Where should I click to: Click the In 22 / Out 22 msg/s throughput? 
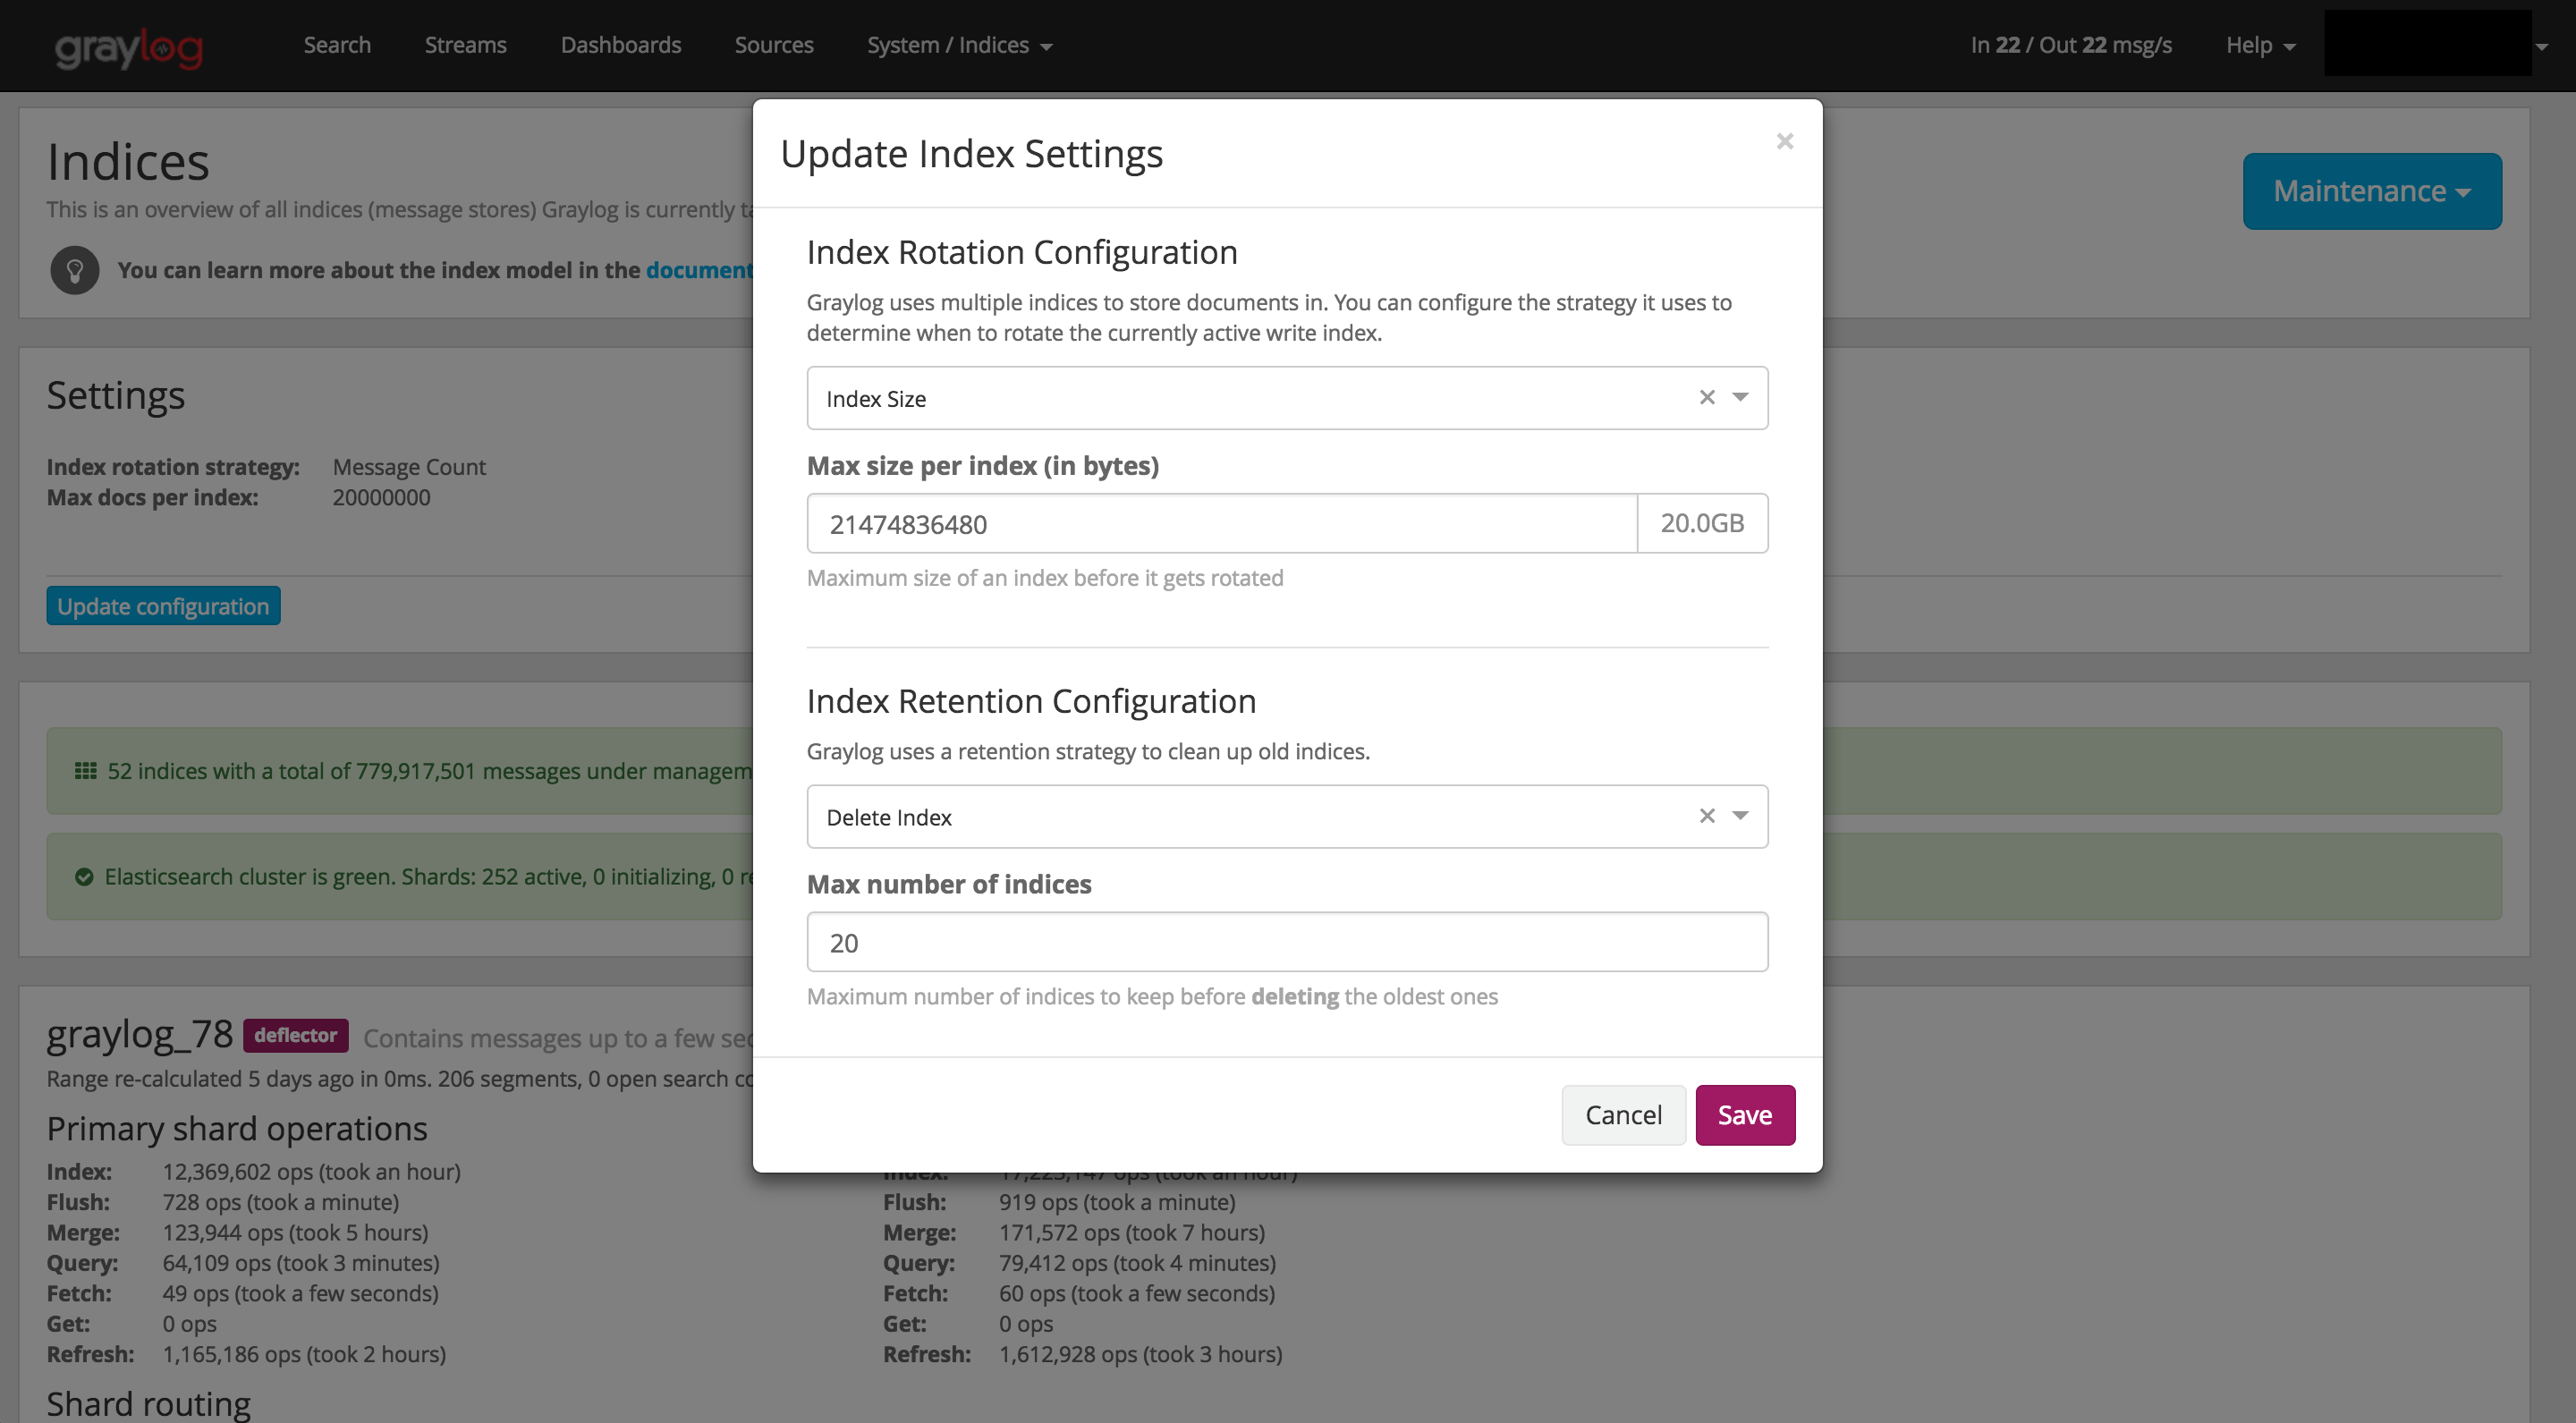(x=2071, y=45)
